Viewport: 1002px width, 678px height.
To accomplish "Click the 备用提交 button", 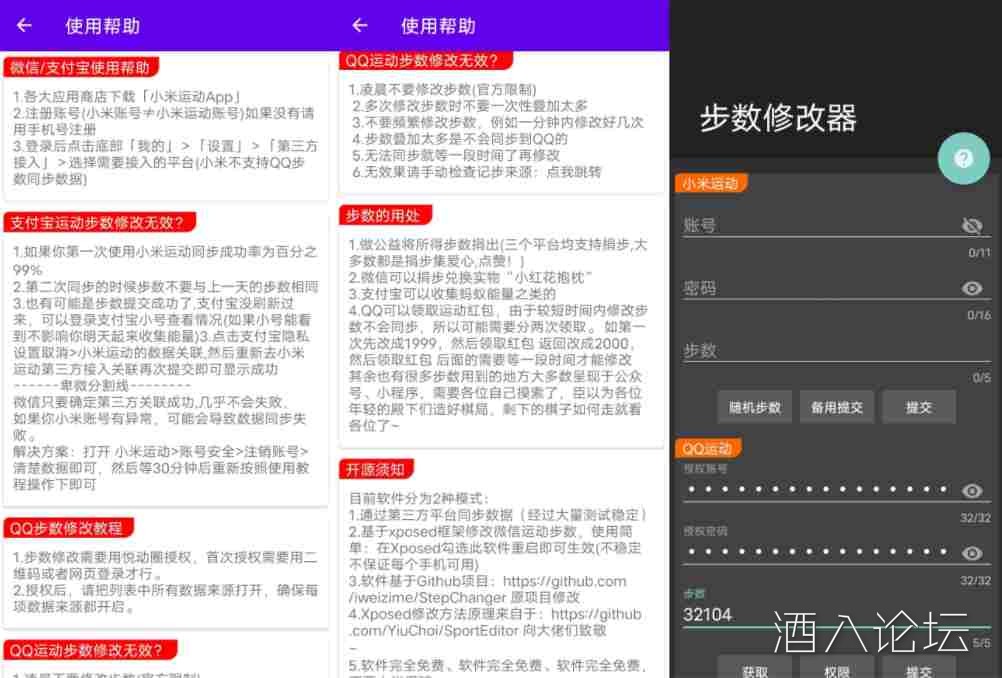I will [836, 407].
